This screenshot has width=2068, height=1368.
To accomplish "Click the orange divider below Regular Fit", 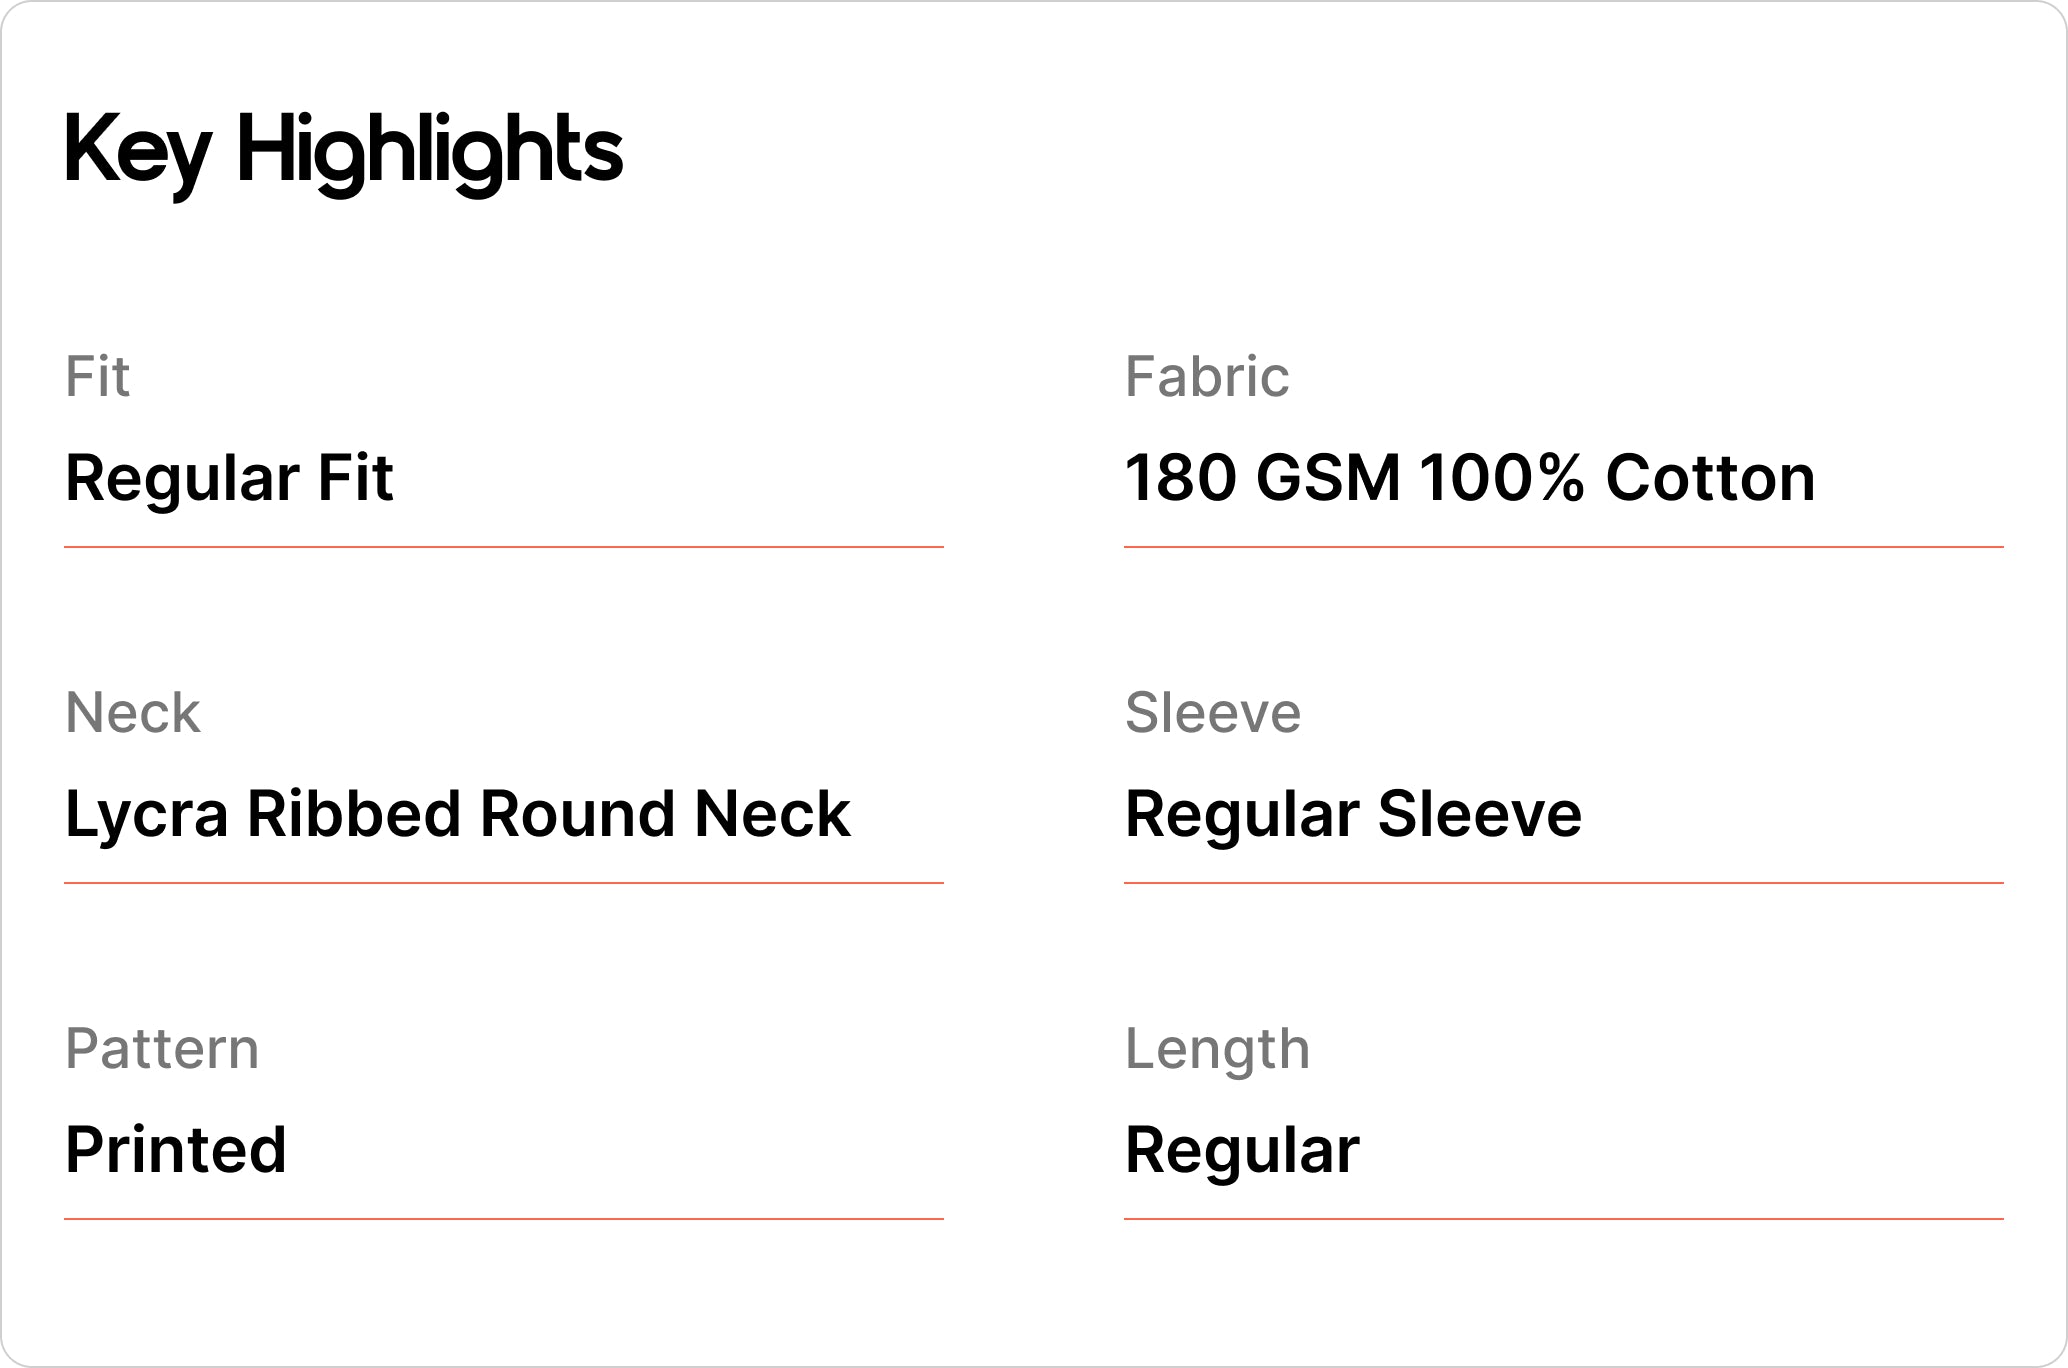I will [x=503, y=547].
